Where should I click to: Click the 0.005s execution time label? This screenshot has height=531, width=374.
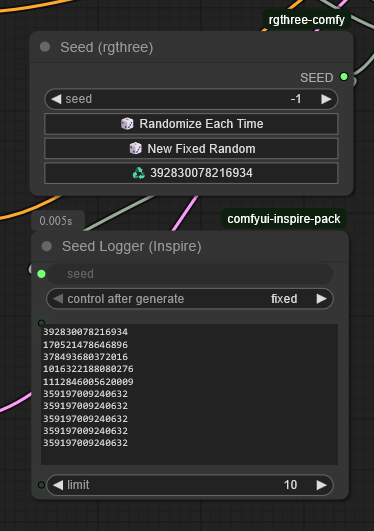[56, 221]
